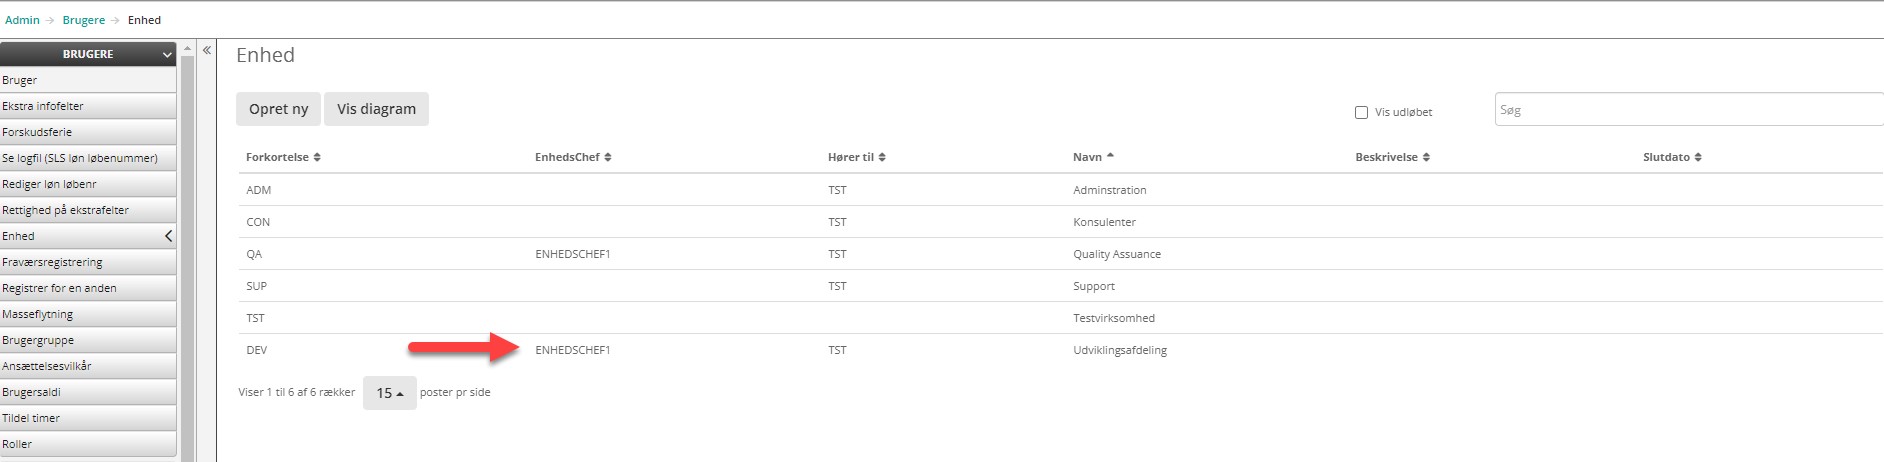Toggle the Navn sort direction arrow

click(1110, 157)
